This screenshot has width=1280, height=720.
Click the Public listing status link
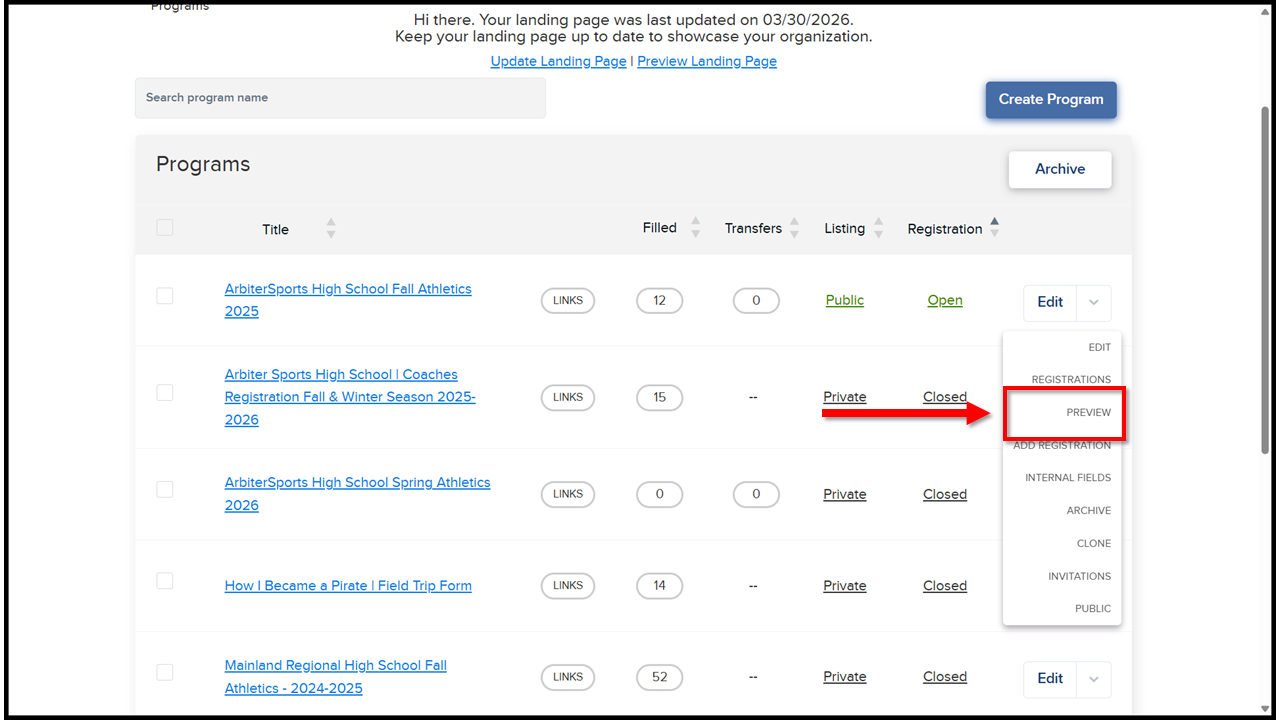(x=845, y=300)
